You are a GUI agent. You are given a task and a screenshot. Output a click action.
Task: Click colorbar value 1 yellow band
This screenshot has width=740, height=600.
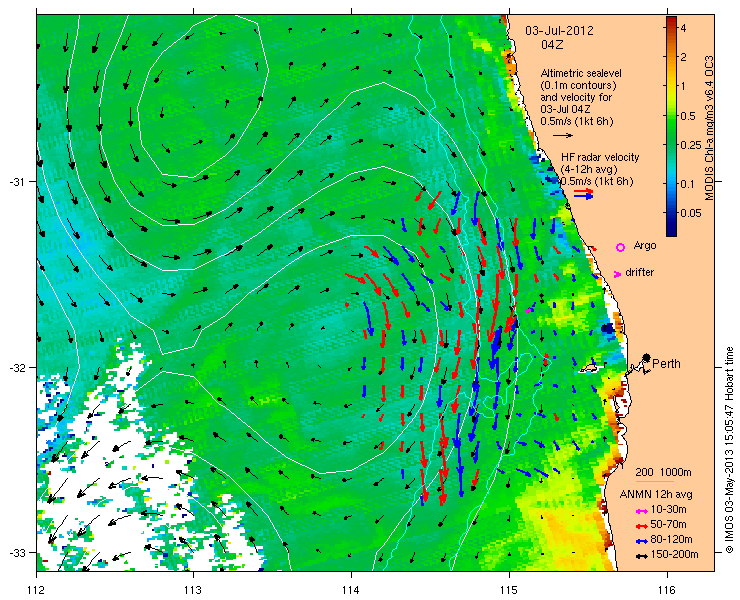(x=671, y=86)
